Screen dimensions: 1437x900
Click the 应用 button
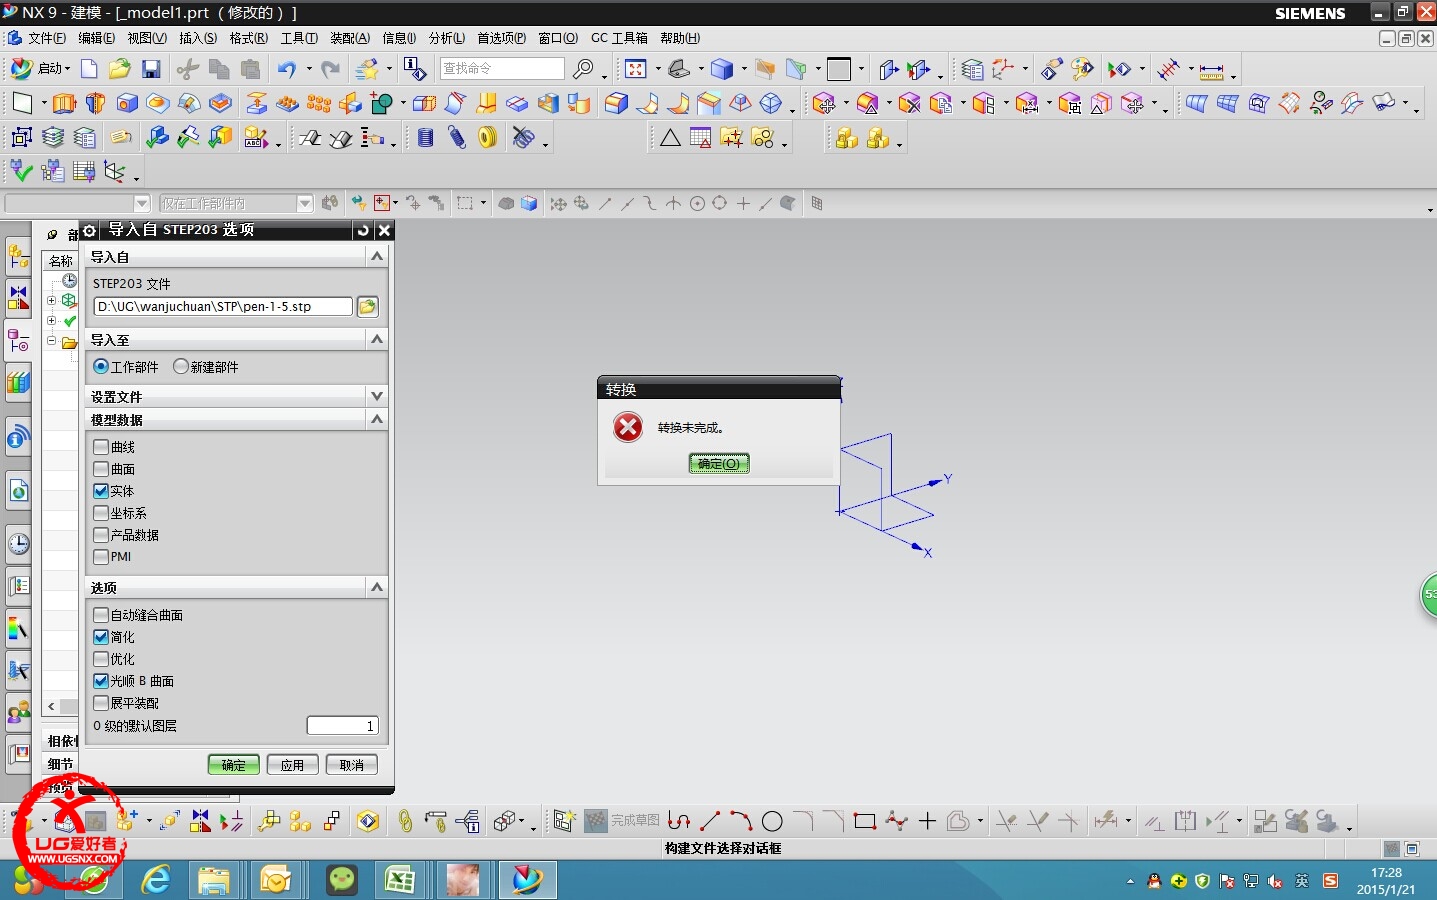pos(293,765)
